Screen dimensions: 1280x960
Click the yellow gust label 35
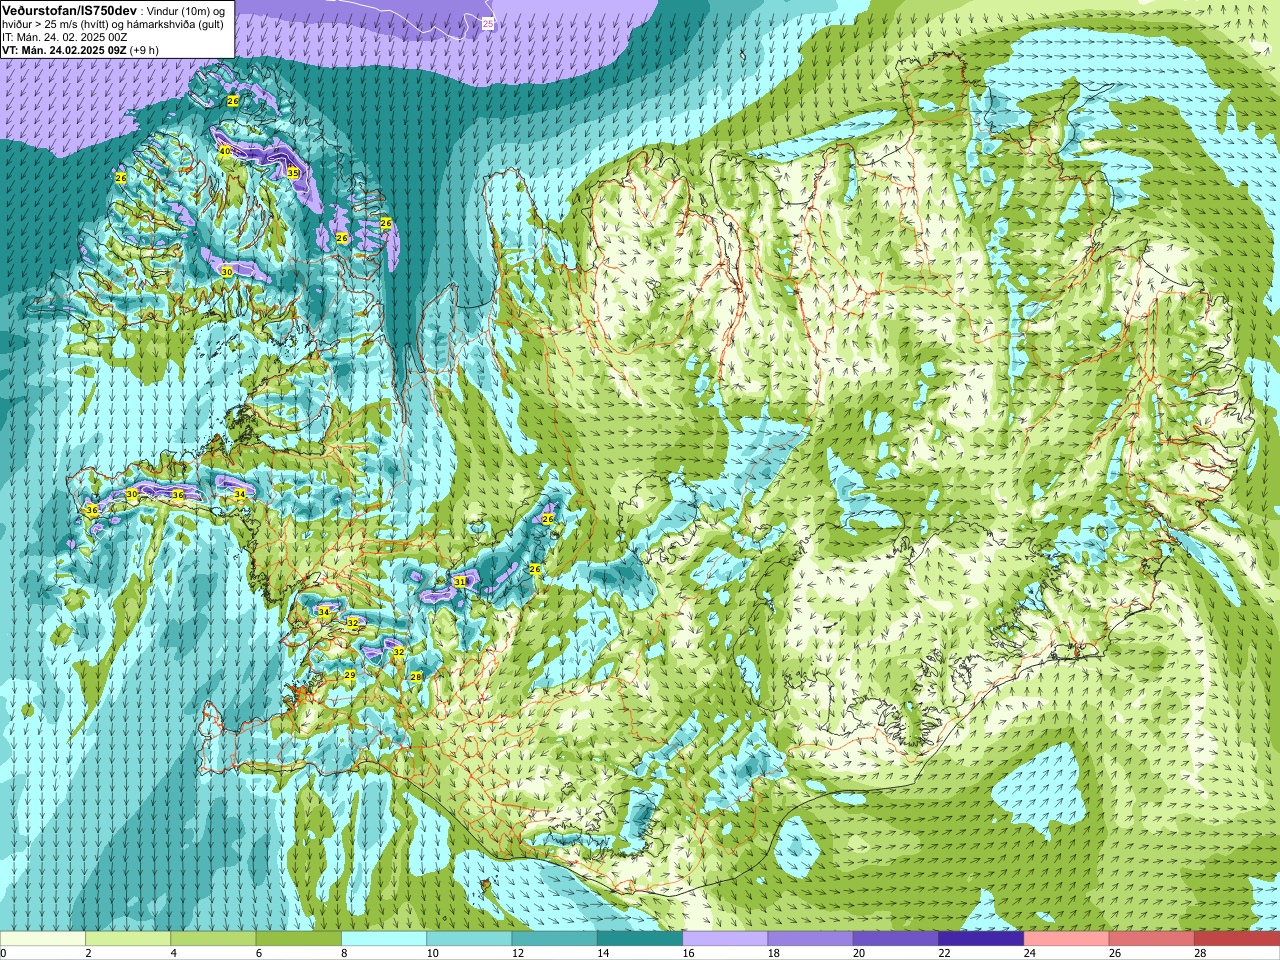(293, 173)
